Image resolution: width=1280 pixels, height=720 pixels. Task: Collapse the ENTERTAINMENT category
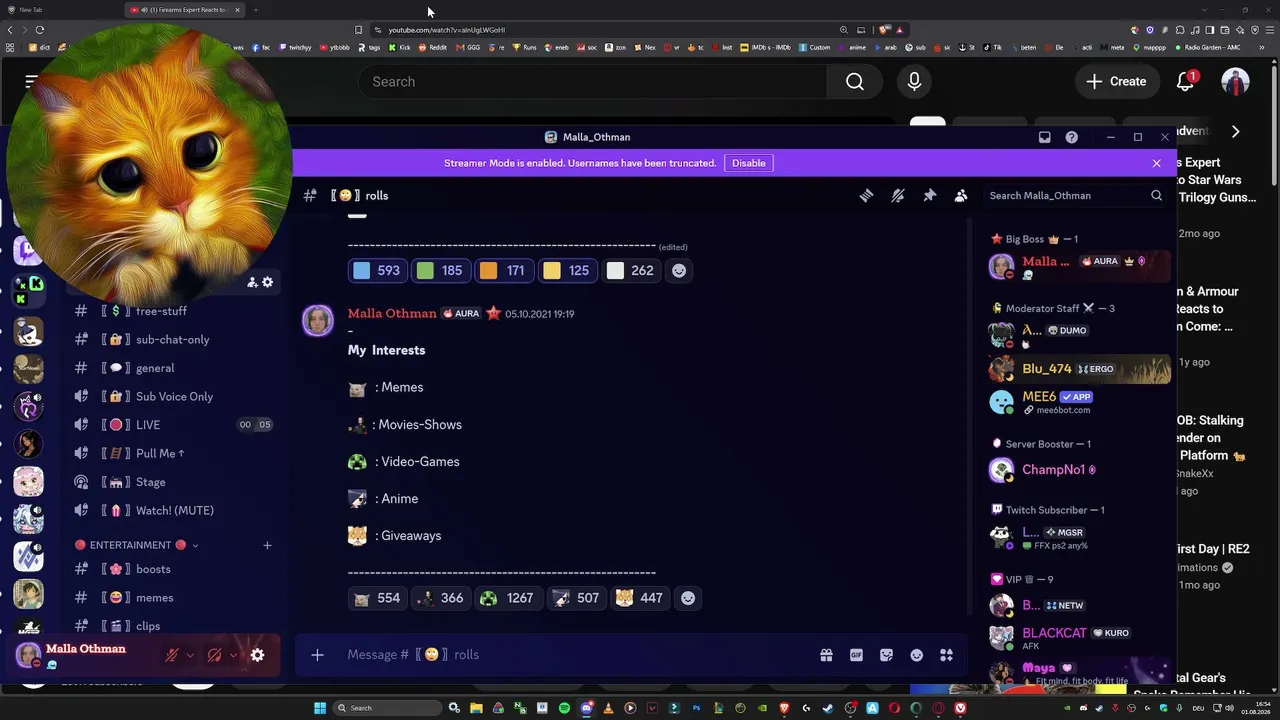(x=136, y=545)
